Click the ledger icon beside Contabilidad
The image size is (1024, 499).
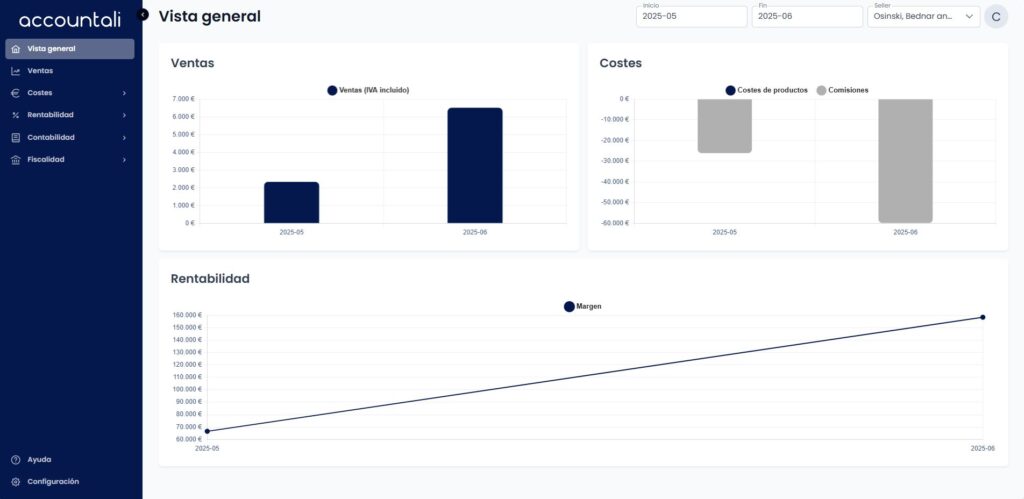pos(16,137)
